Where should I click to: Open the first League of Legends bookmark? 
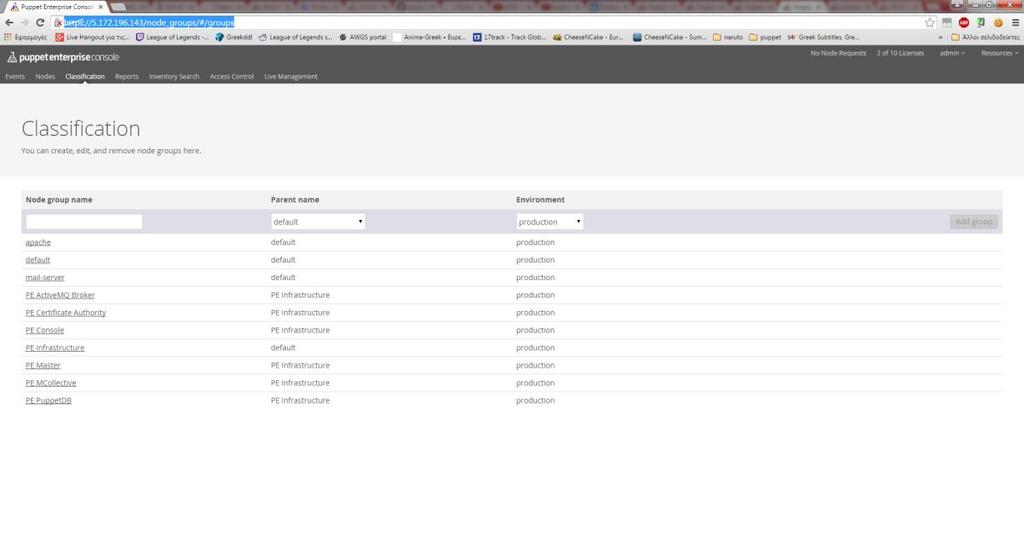172,37
